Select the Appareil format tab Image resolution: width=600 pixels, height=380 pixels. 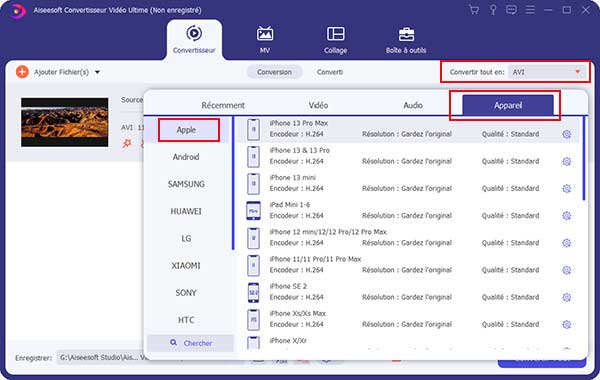(508, 105)
